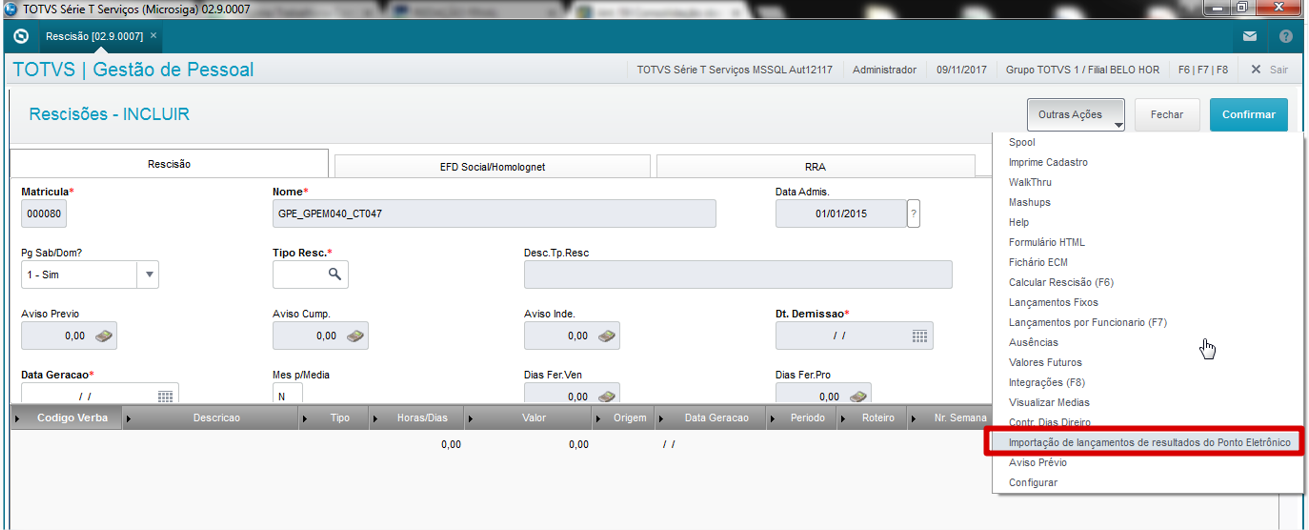Click the Data Geracao column header
The width and height of the screenshot is (1309, 530).
click(716, 418)
